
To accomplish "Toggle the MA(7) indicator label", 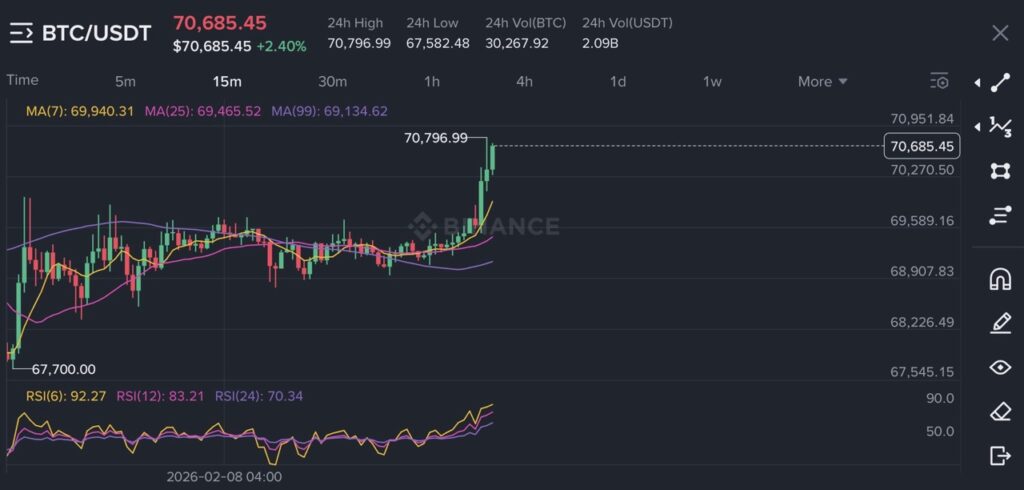I will pos(80,111).
